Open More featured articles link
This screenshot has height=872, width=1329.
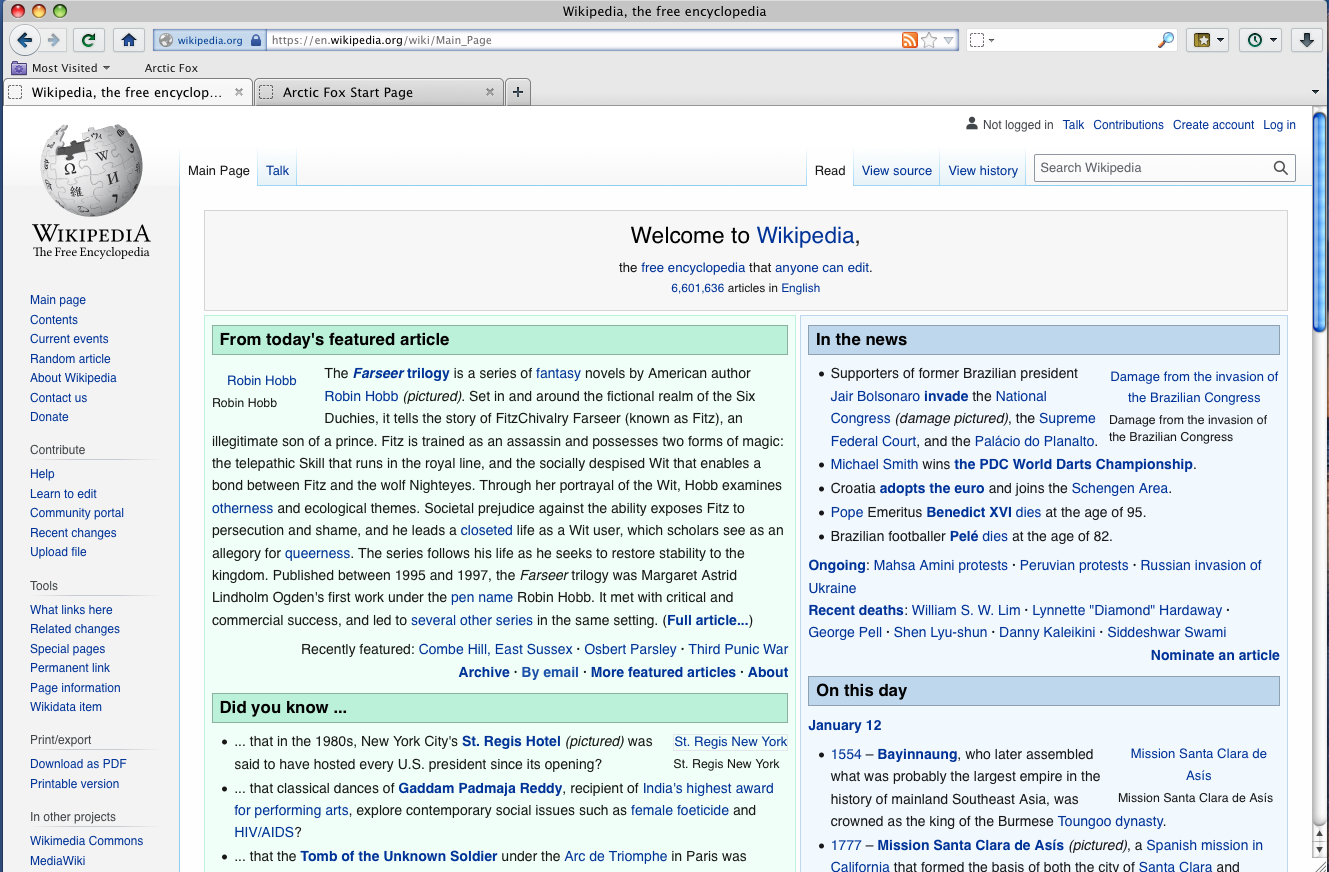tap(663, 672)
